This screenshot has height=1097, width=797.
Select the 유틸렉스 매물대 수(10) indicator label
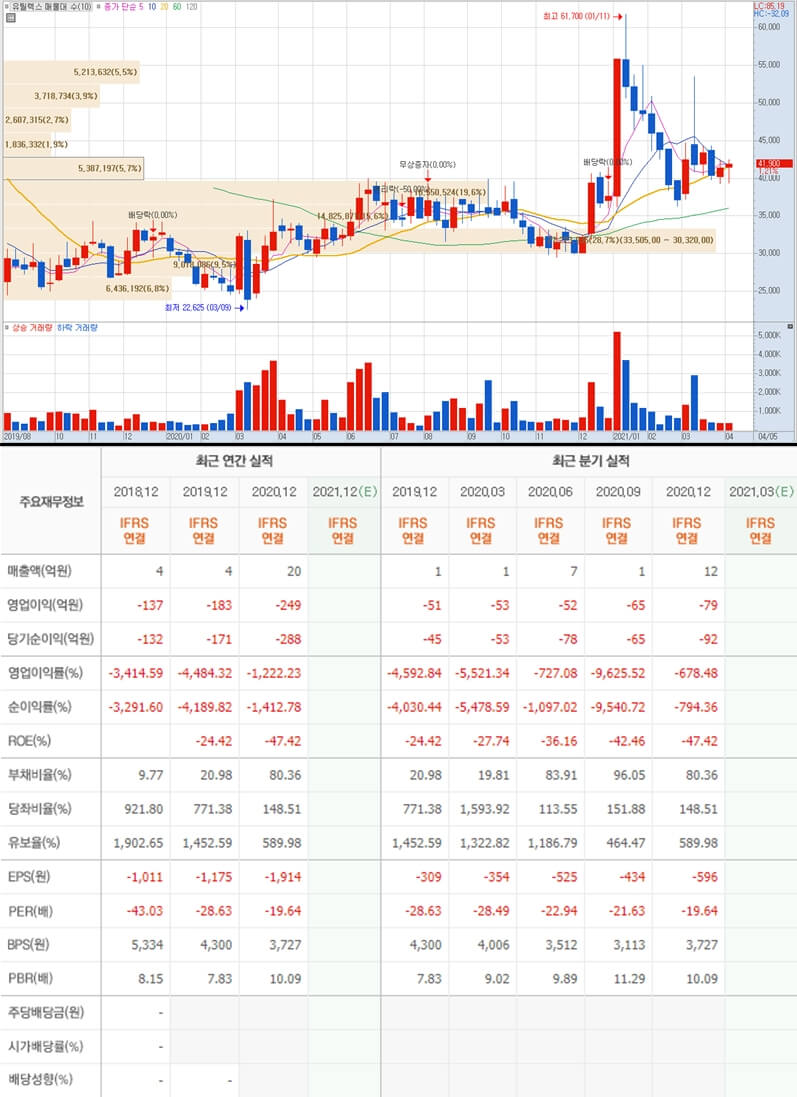point(51,6)
